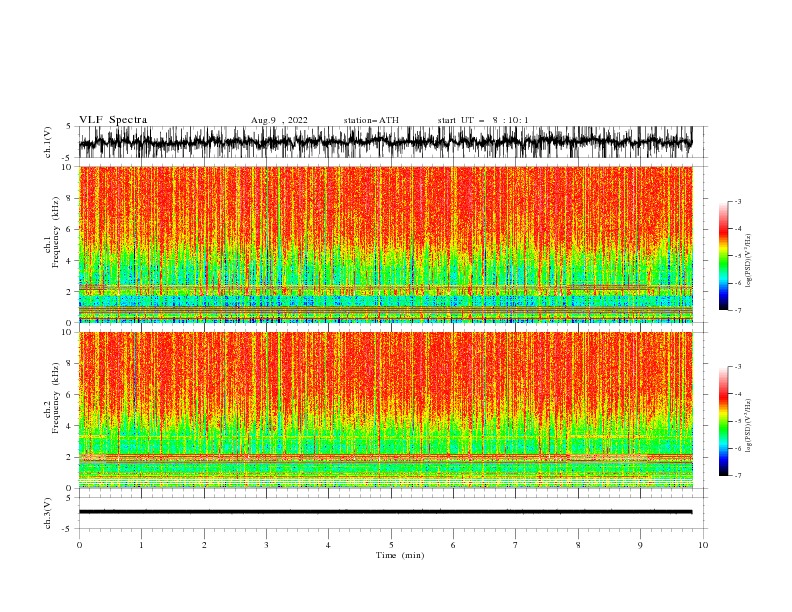This screenshot has width=792, height=612.
Task: Click time axis tick label "7"
Action: click(516, 545)
